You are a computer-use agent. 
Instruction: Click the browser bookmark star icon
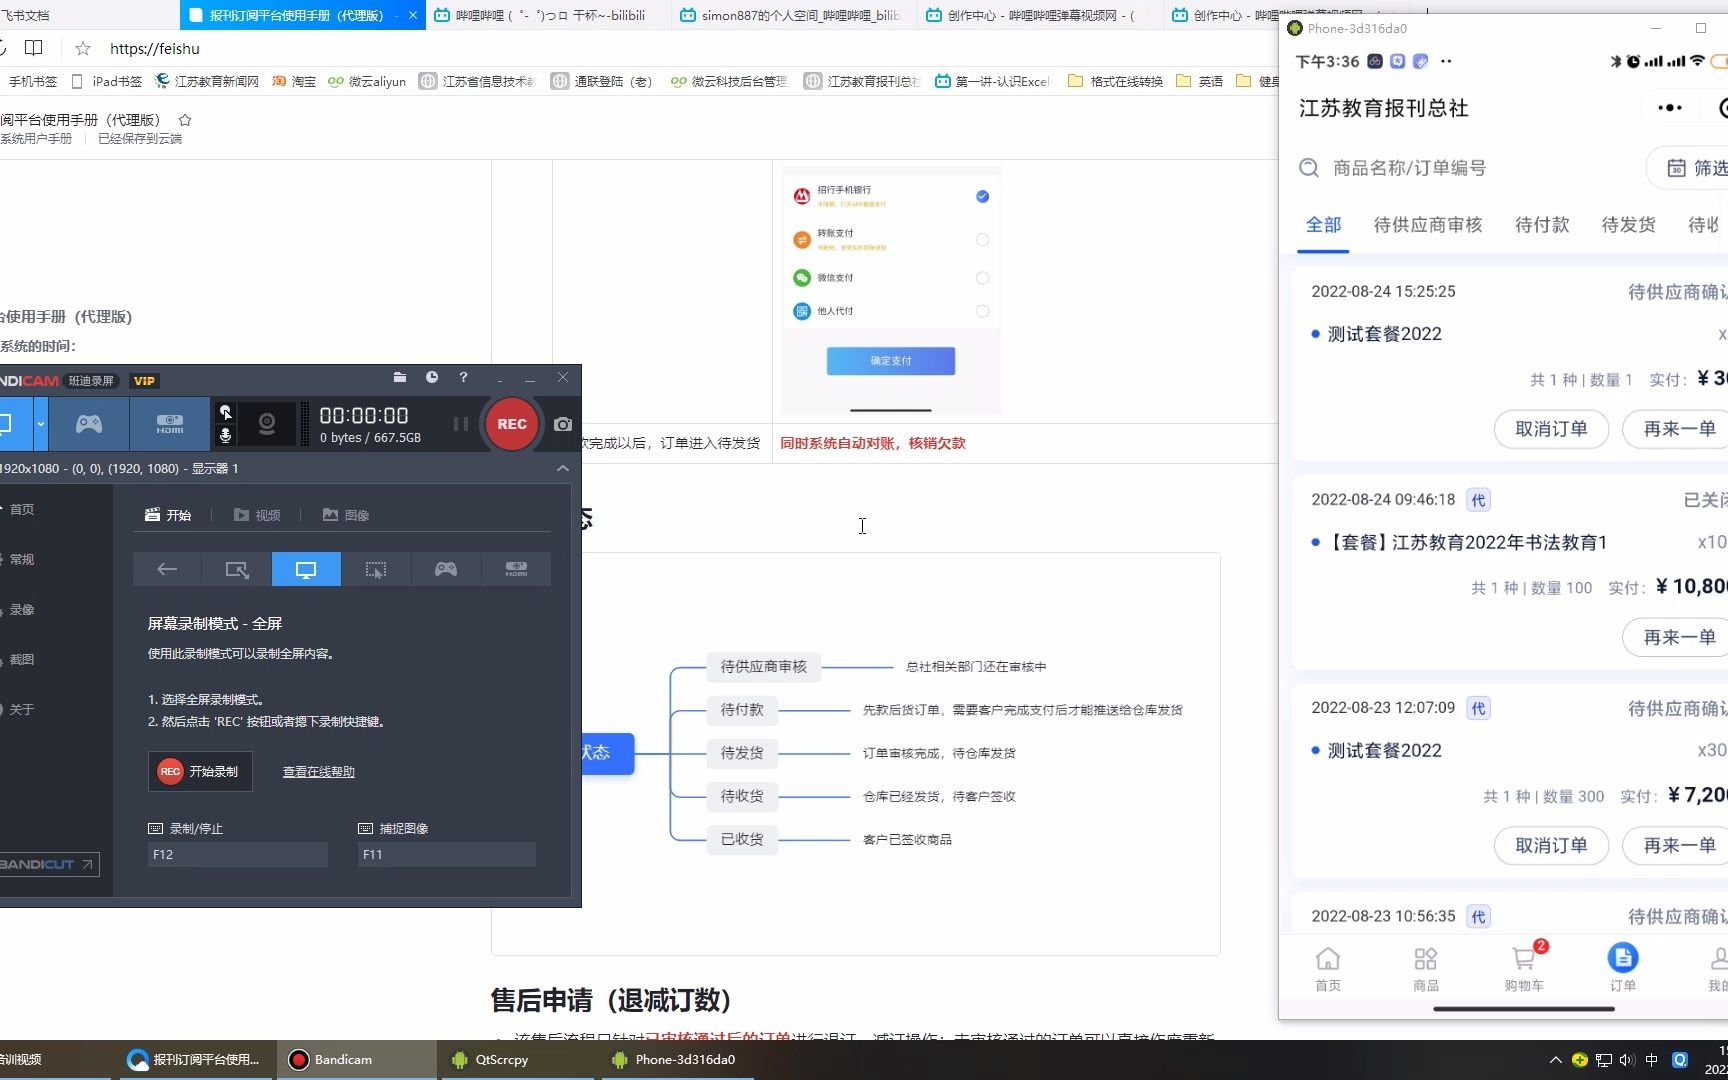click(83, 48)
